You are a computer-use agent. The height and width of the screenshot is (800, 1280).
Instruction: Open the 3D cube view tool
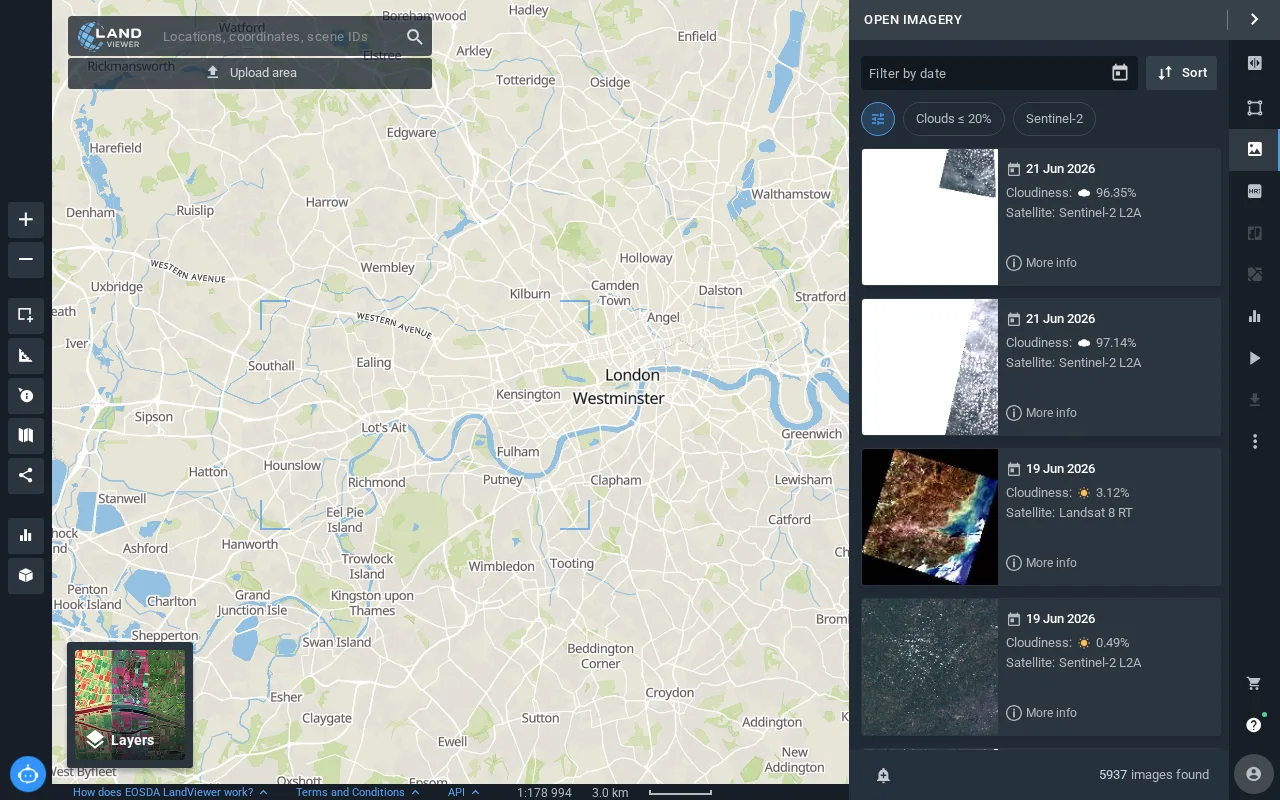click(x=26, y=575)
